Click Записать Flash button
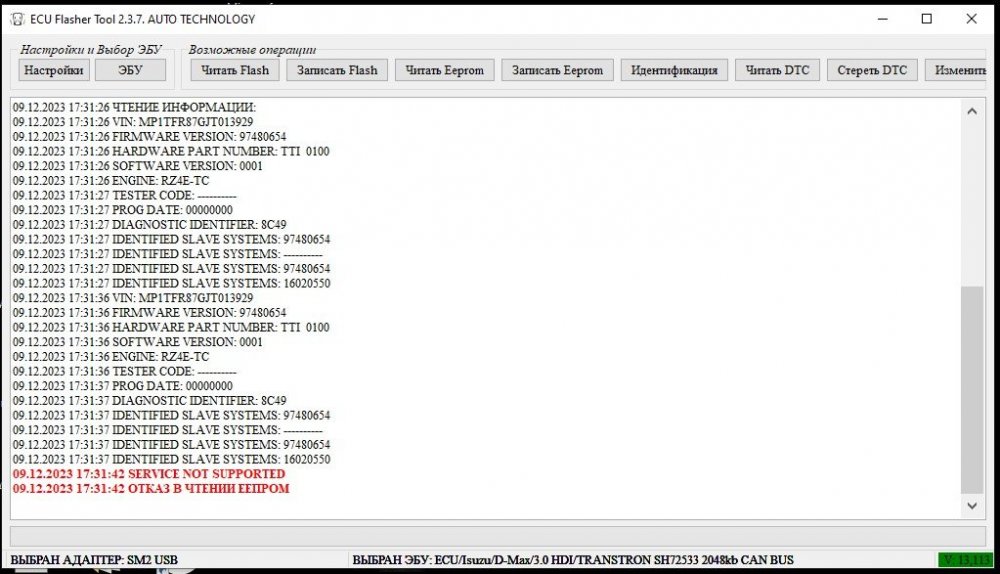Viewport: 1000px width, 574px height. coord(337,70)
